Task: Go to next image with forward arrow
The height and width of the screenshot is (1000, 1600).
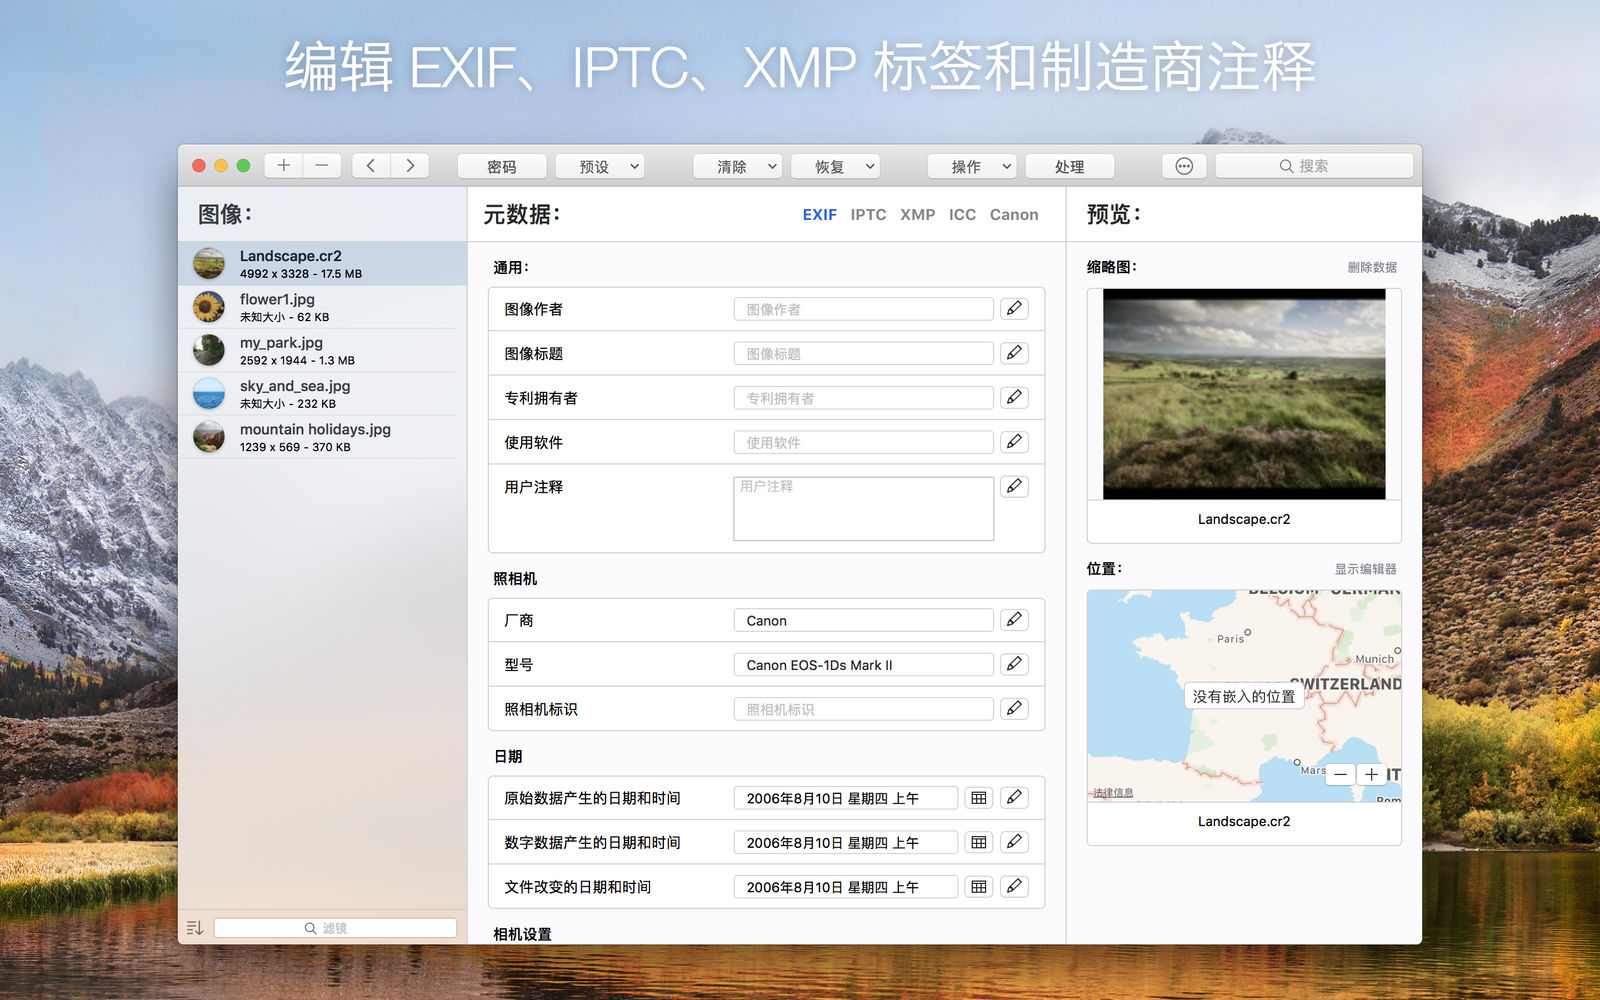Action: (x=410, y=166)
